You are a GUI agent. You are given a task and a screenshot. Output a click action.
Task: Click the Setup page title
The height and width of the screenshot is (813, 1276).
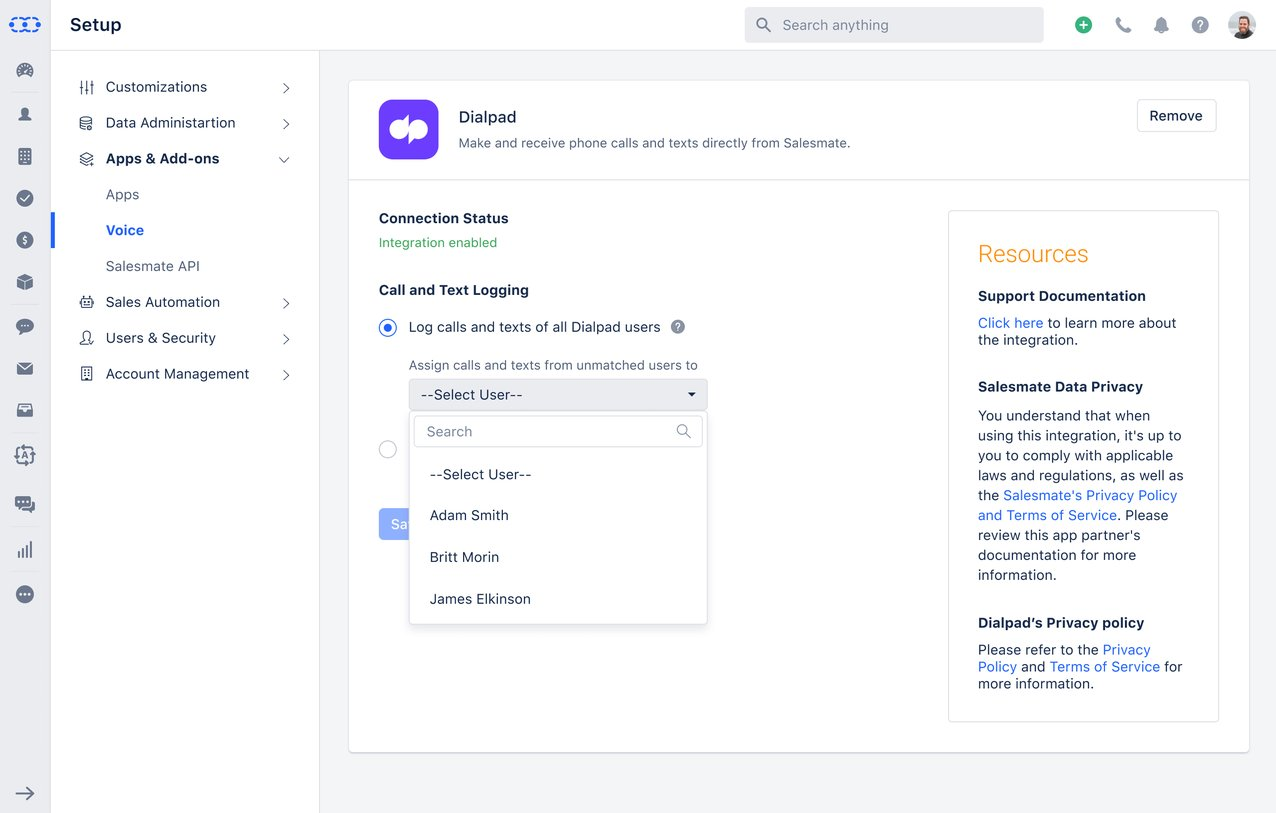pos(96,25)
